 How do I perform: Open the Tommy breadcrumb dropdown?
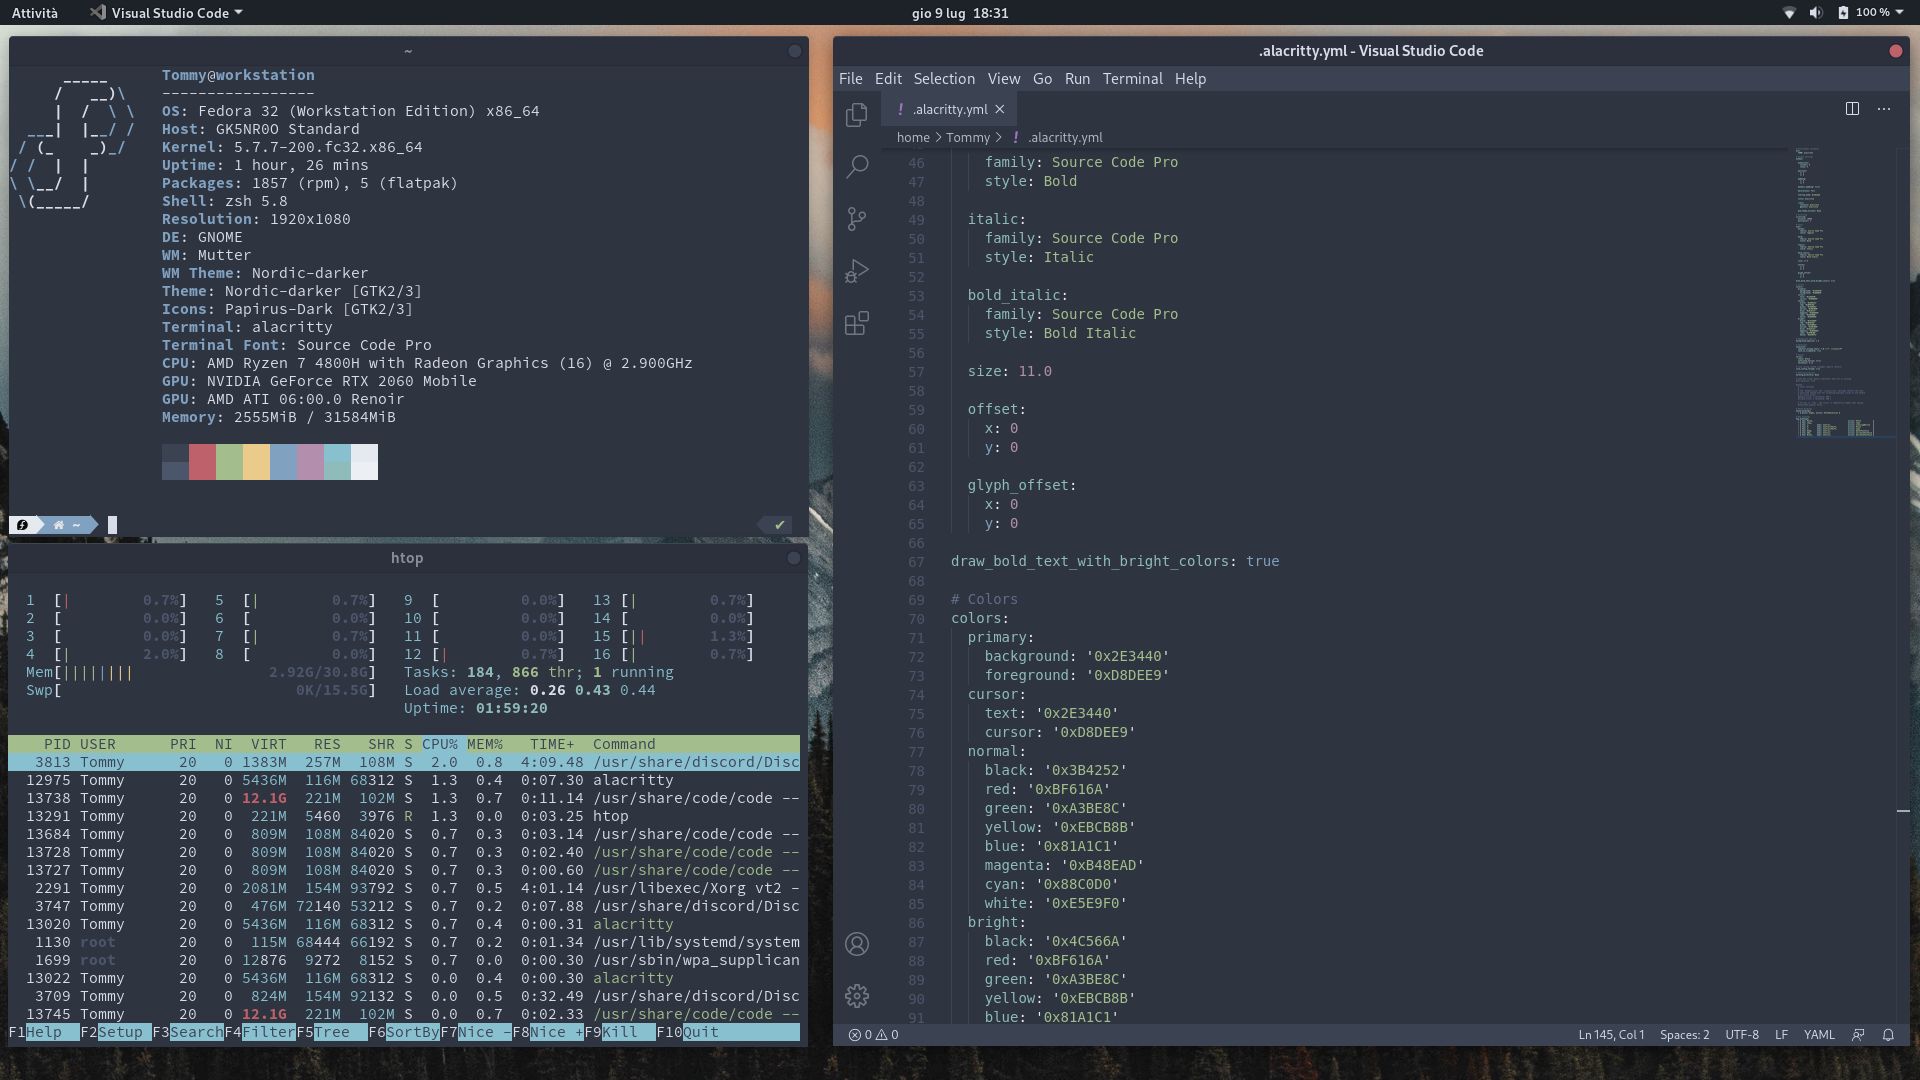tap(969, 137)
